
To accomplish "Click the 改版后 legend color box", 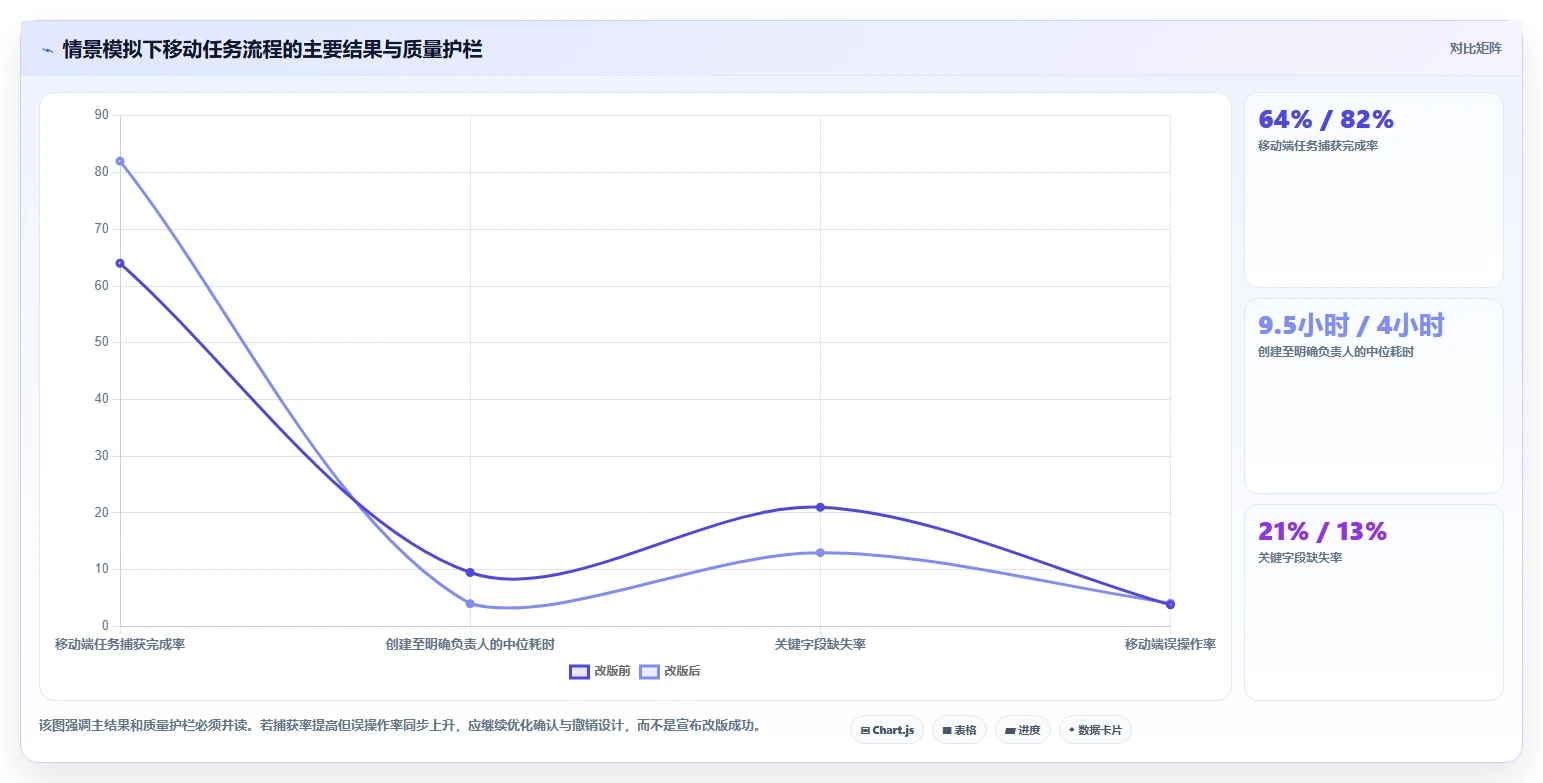I will click(649, 671).
